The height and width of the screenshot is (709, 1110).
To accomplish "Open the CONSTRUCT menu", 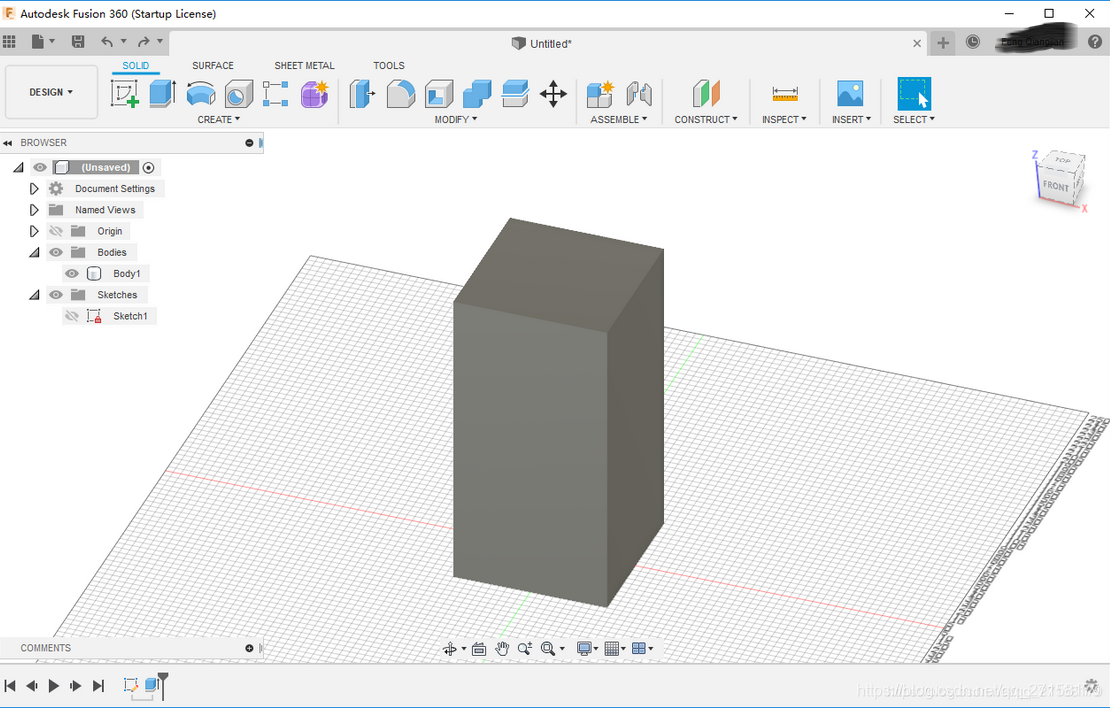I will tap(705, 120).
